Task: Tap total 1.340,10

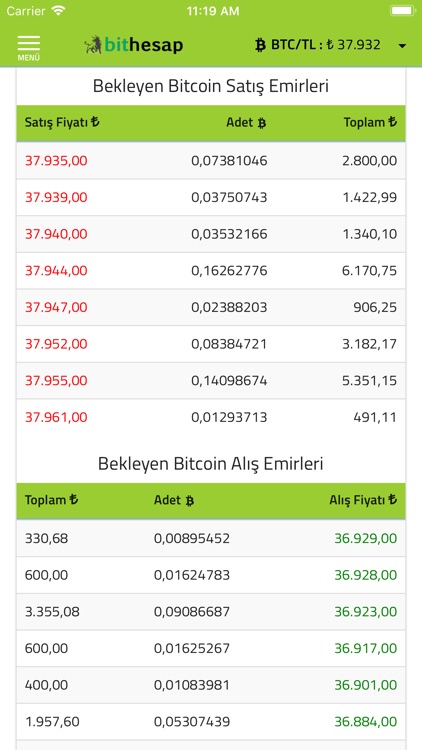Action: pos(369,234)
